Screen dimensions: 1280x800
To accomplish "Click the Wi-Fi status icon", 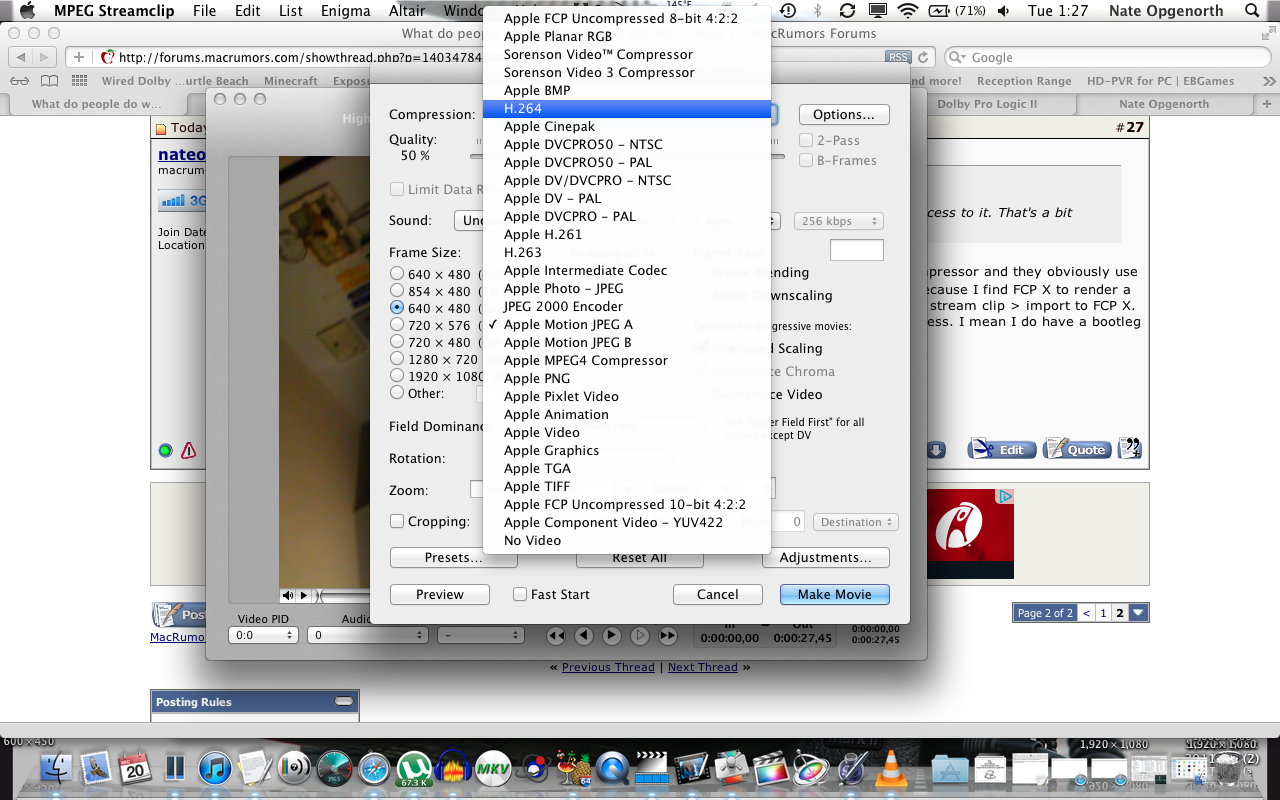I will point(908,11).
